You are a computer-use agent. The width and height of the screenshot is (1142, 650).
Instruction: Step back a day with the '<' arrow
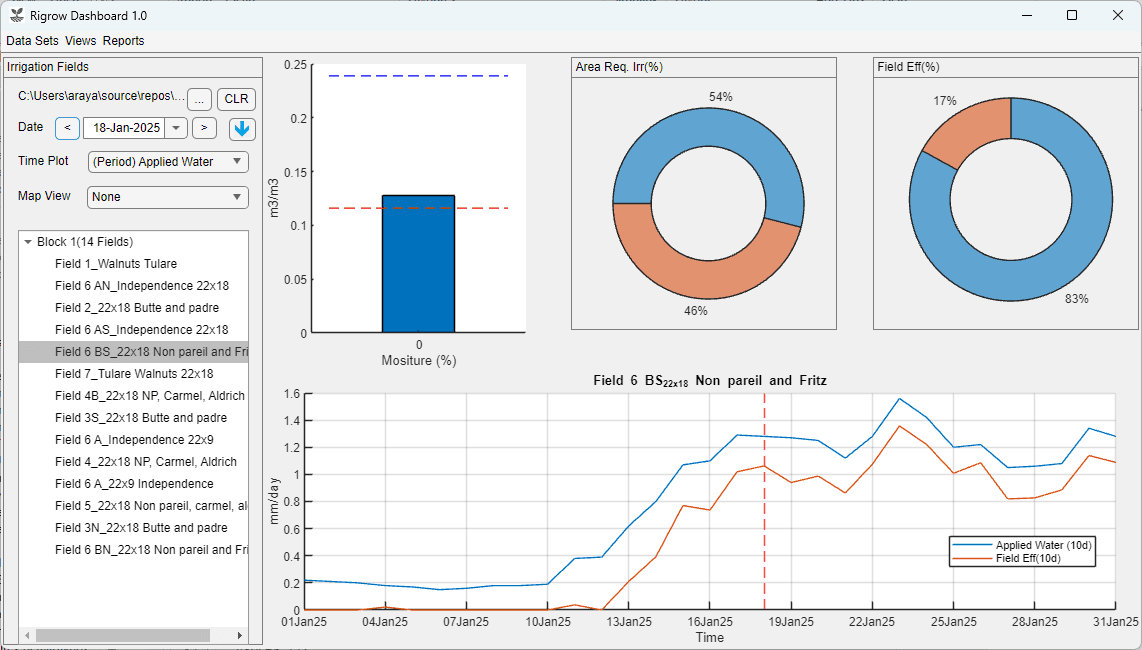tap(66, 128)
